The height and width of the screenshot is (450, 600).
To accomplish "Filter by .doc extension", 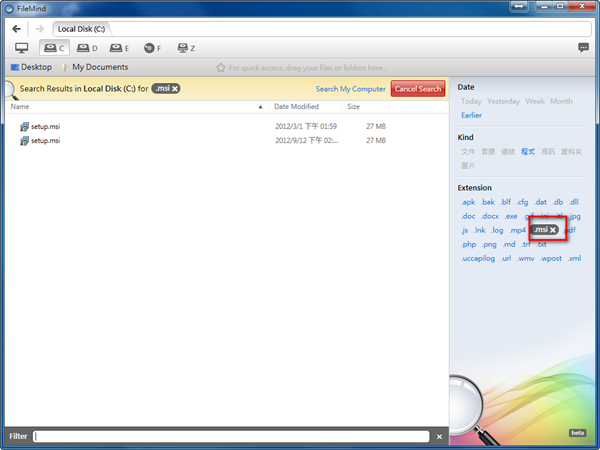I will coord(468,216).
